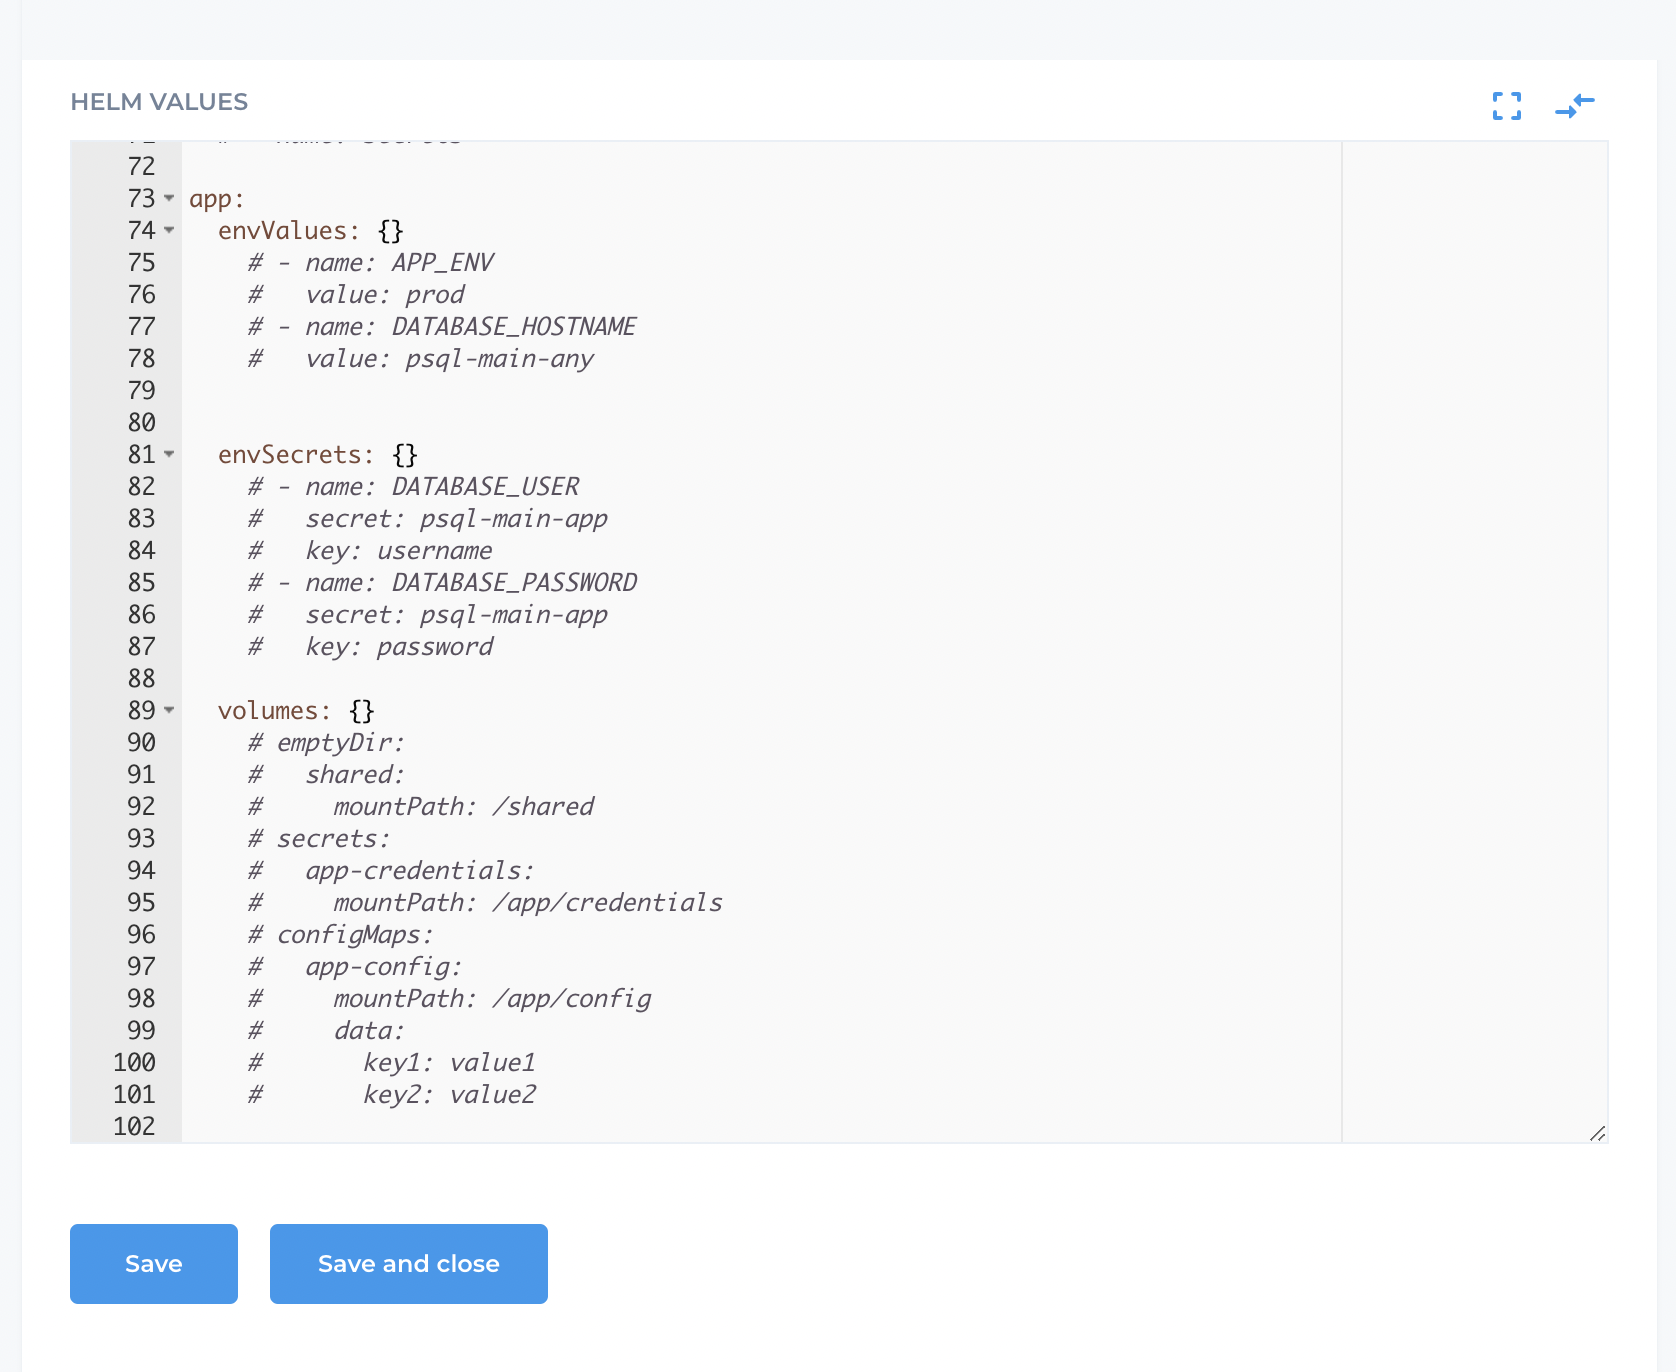Click the Save and close button

point(408,1263)
